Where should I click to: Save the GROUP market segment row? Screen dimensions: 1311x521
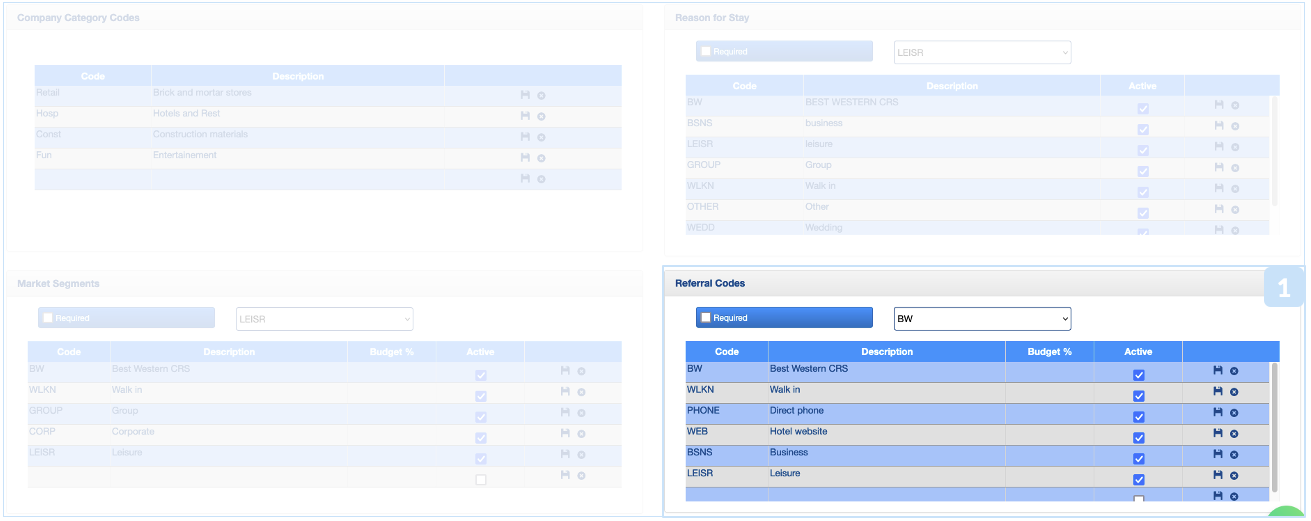[x=565, y=413]
